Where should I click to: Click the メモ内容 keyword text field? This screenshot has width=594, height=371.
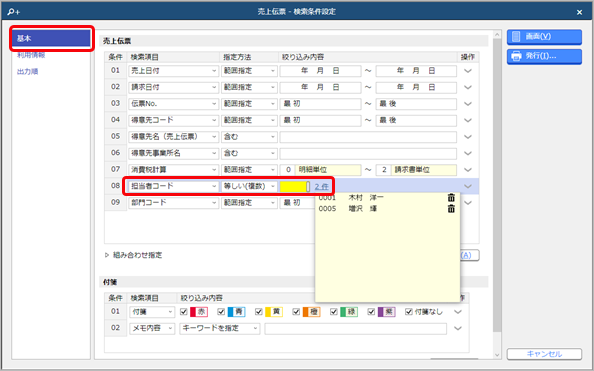[x=355, y=328]
